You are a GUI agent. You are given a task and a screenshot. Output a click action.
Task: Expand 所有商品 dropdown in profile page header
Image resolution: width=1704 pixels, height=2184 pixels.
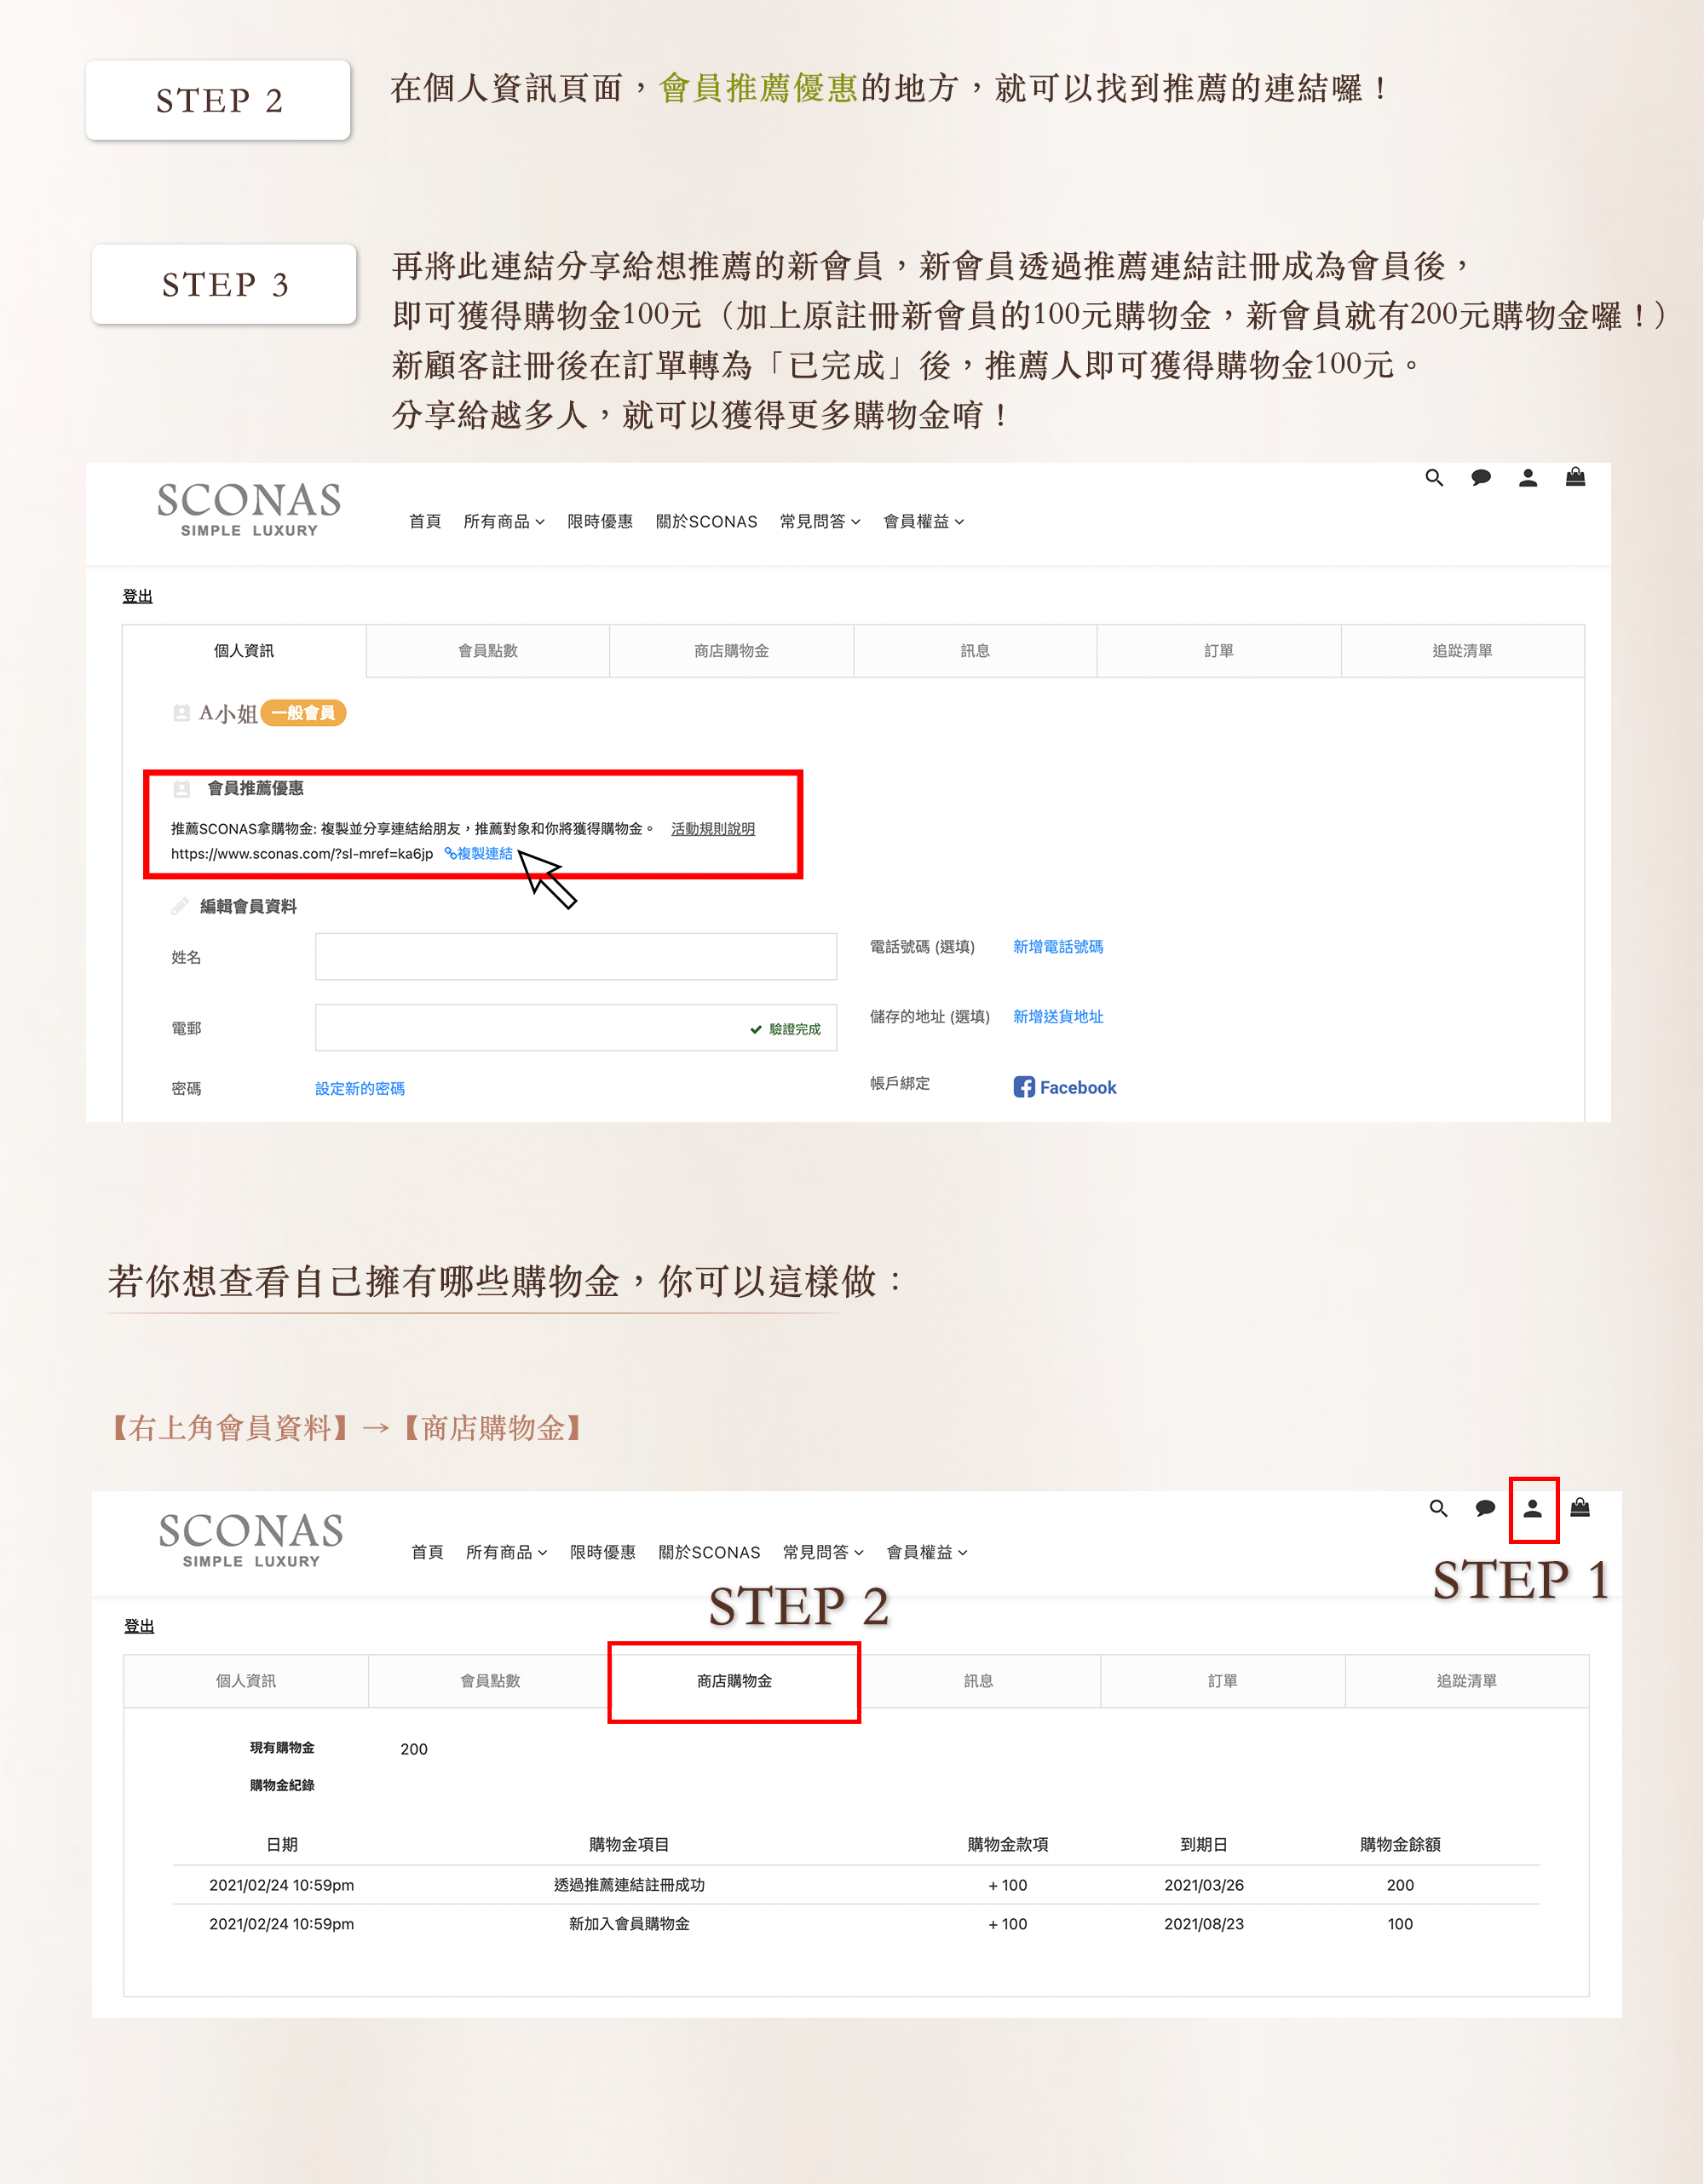click(504, 522)
